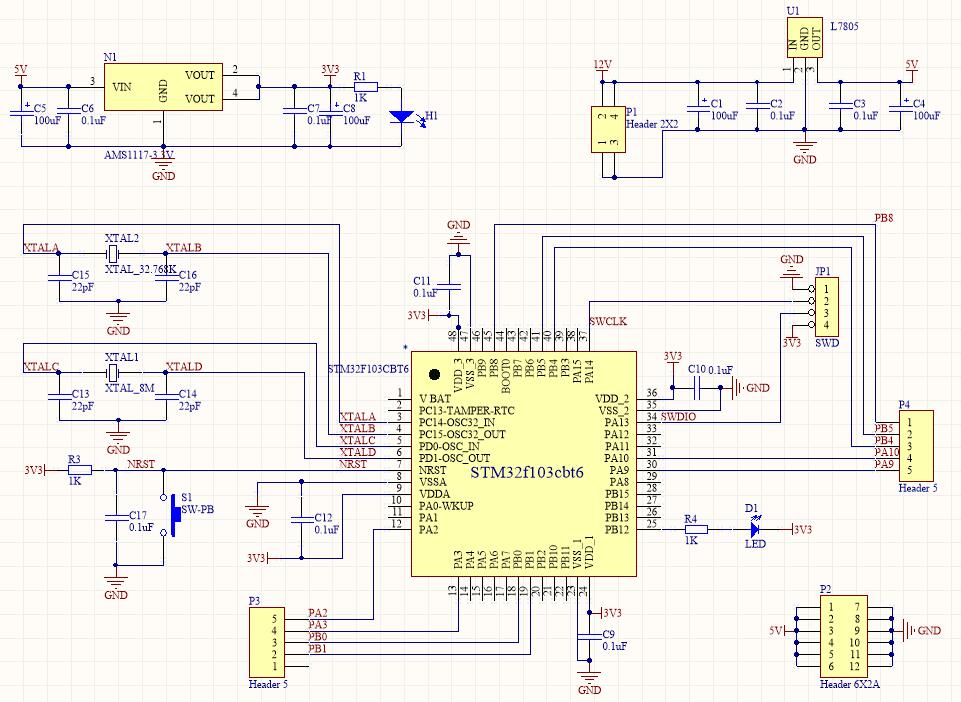Click the 'XTALB' label beside XTAL2

(184, 248)
